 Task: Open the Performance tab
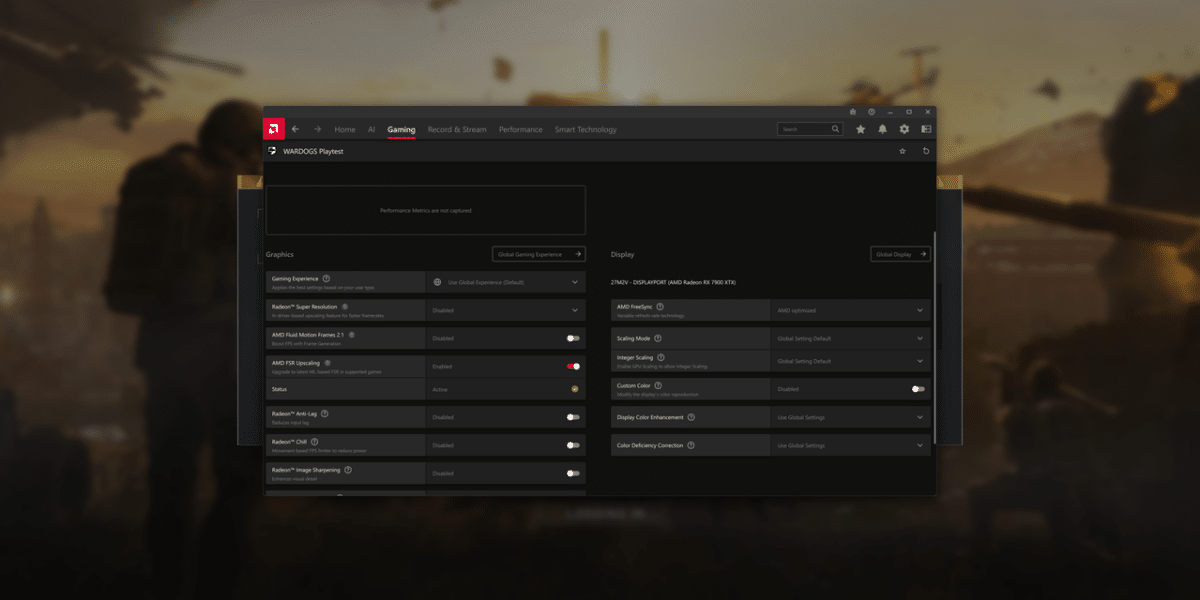521,129
